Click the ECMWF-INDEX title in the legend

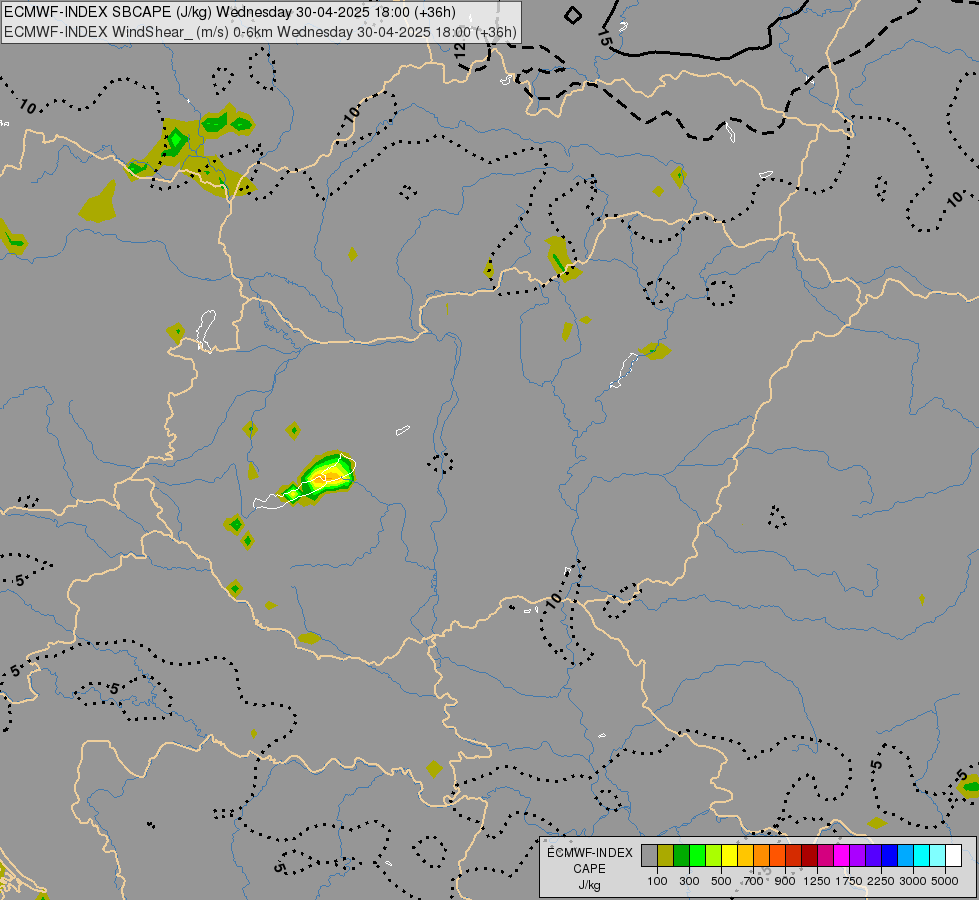point(589,853)
